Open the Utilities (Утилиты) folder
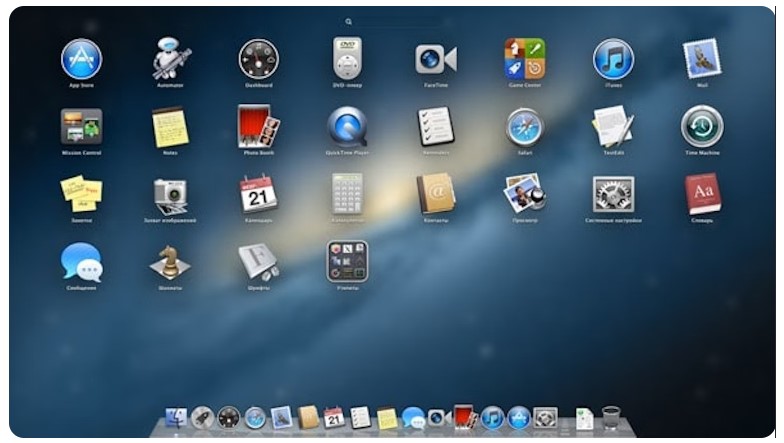The height and width of the screenshot is (443, 784). [347, 262]
